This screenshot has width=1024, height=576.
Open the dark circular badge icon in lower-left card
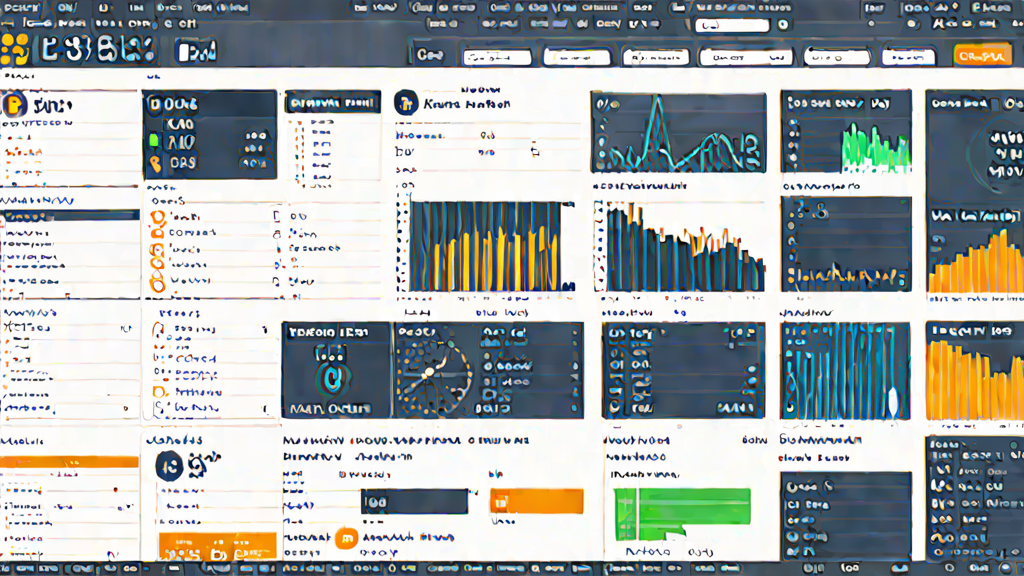(x=168, y=466)
